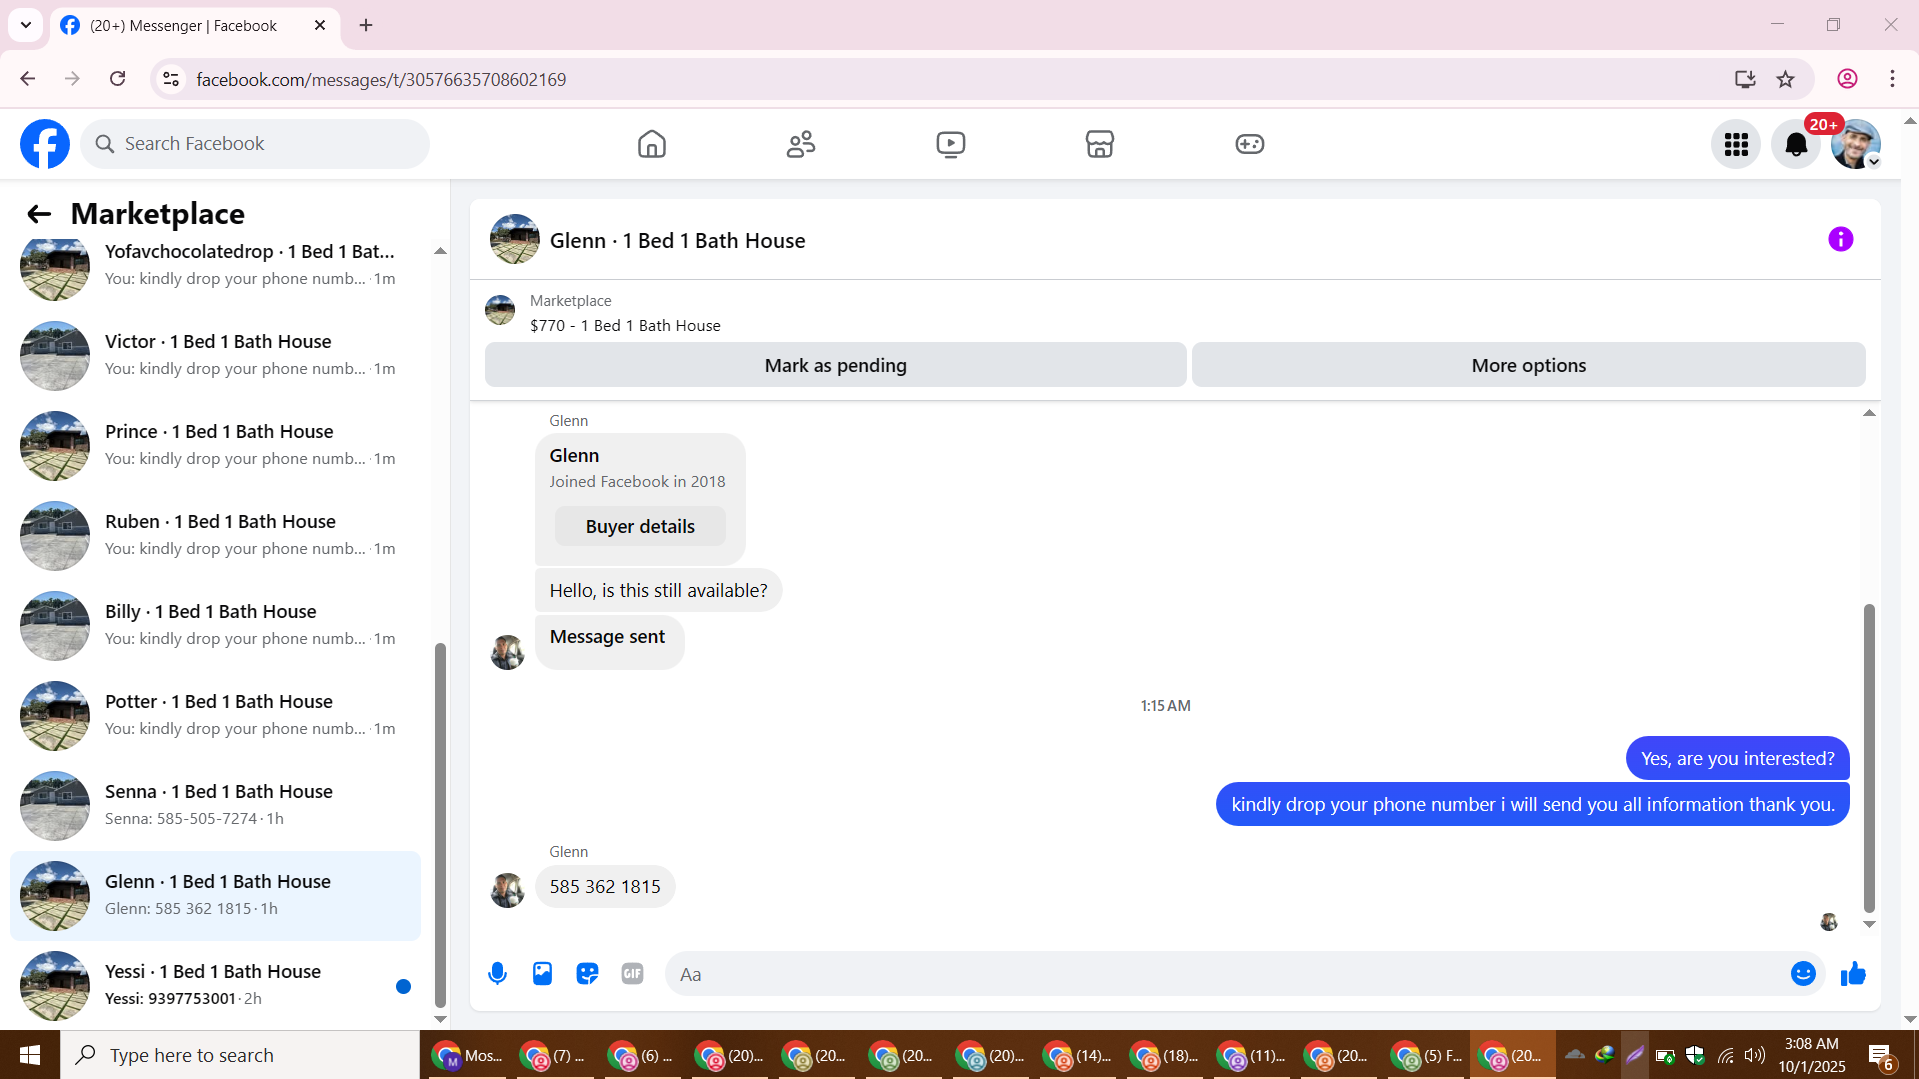Click the taskbar clock showing 3:08 AM
The image size is (1919, 1079).
[1811, 1055]
